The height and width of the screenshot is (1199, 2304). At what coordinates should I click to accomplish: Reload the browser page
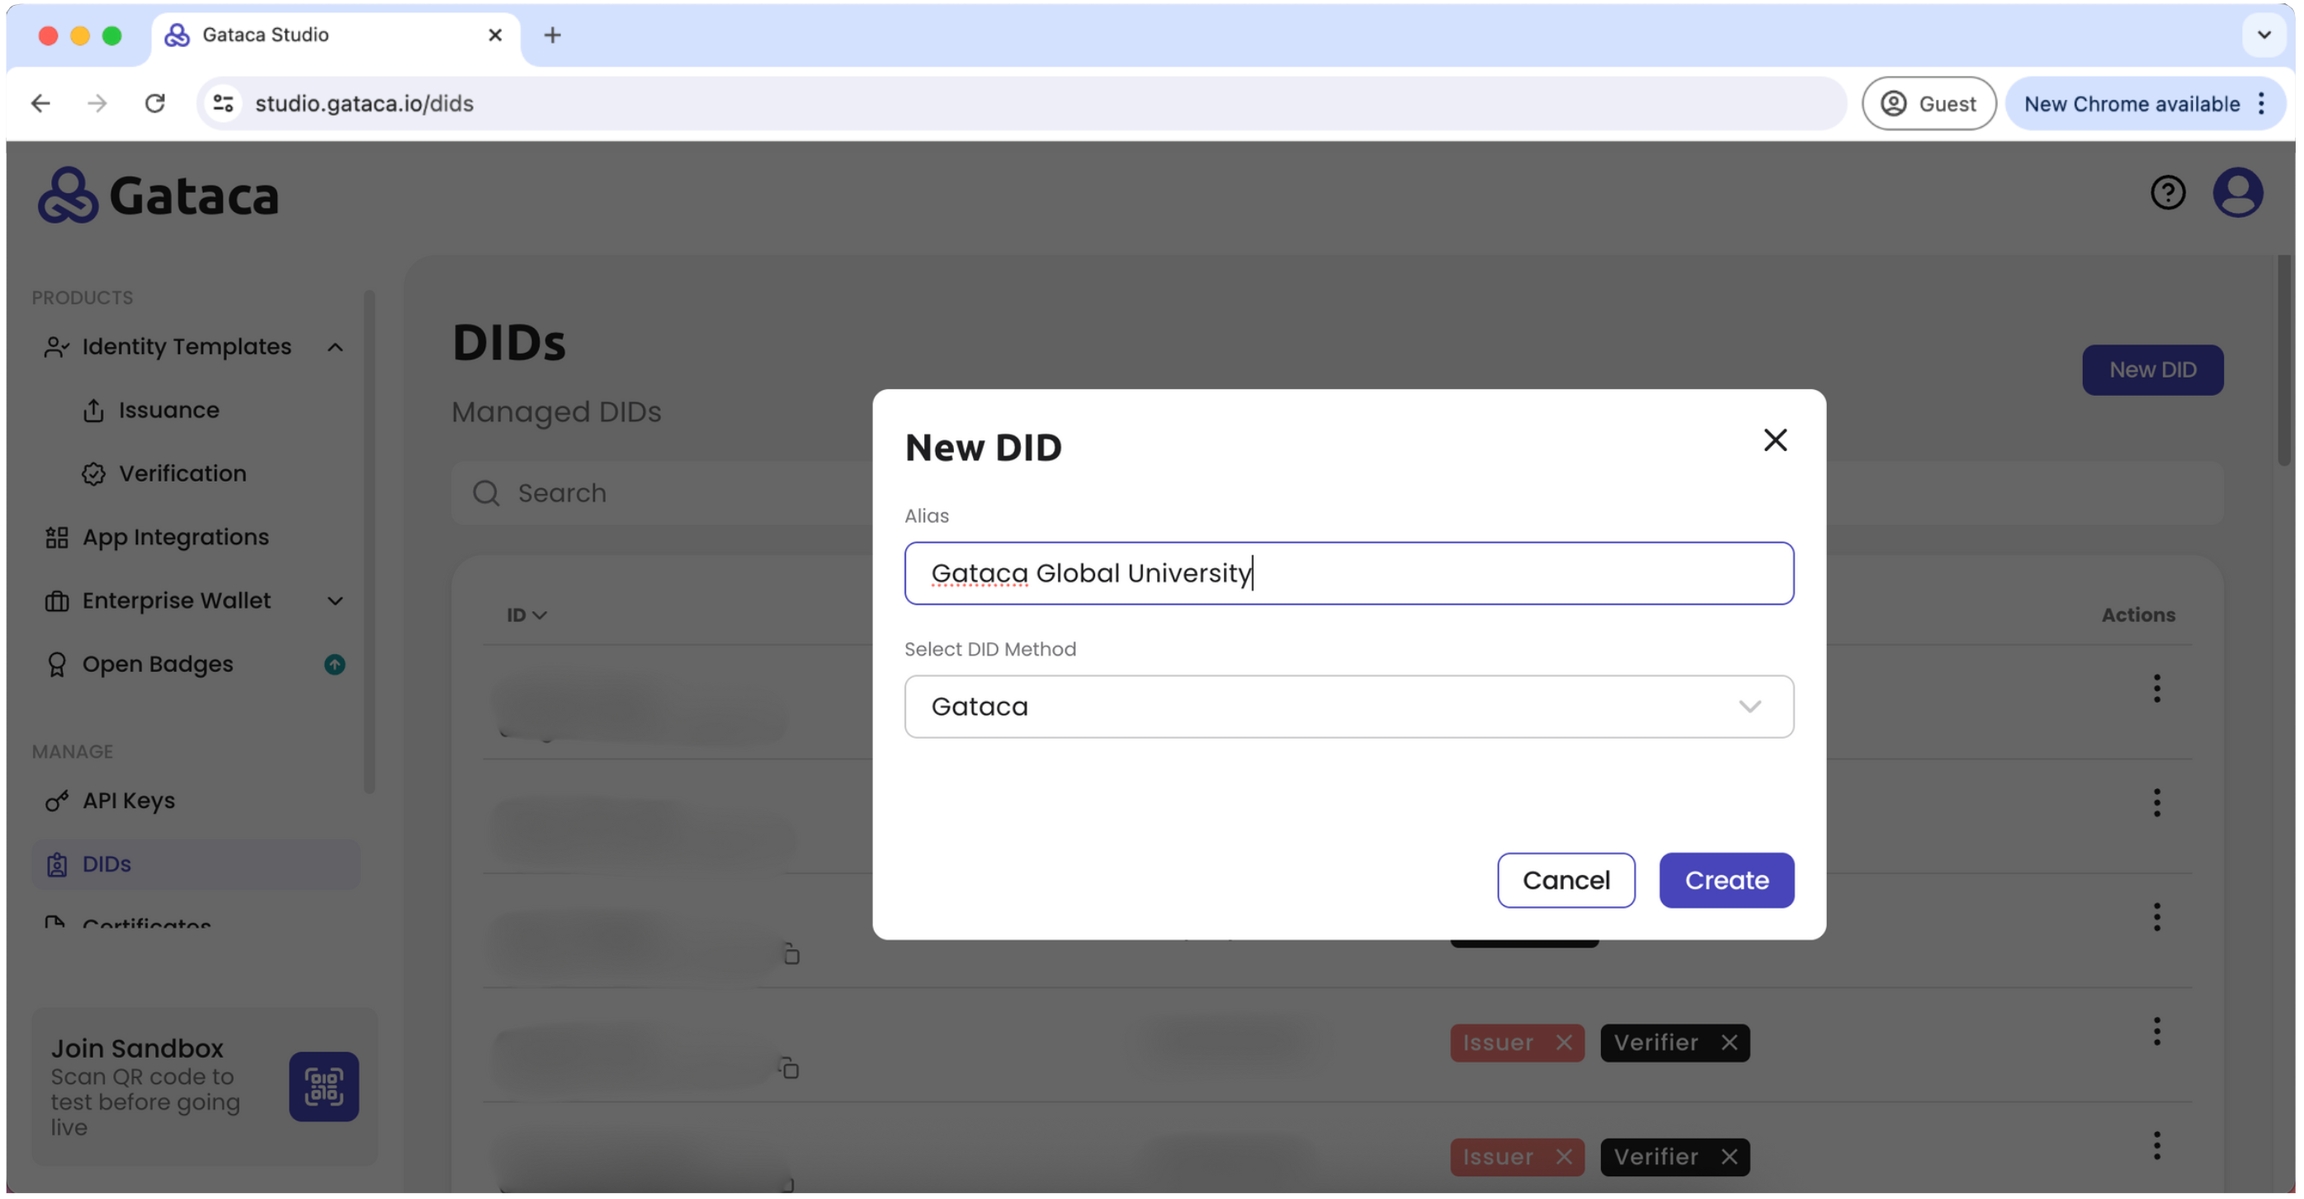click(x=155, y=103)
